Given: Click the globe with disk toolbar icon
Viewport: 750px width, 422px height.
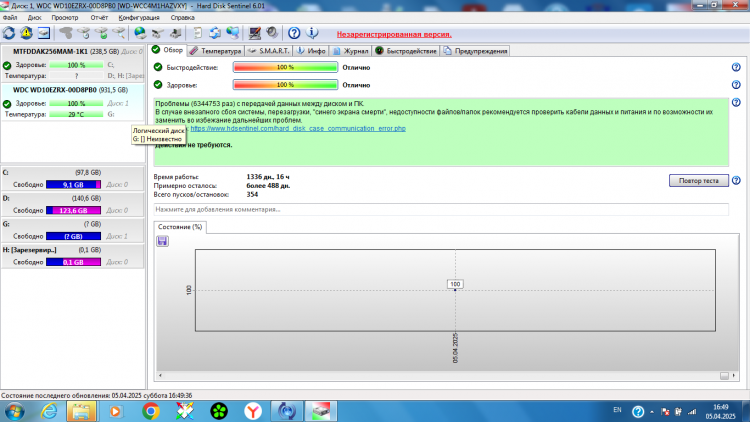Looking at the screenshot, I should (140, 33).
